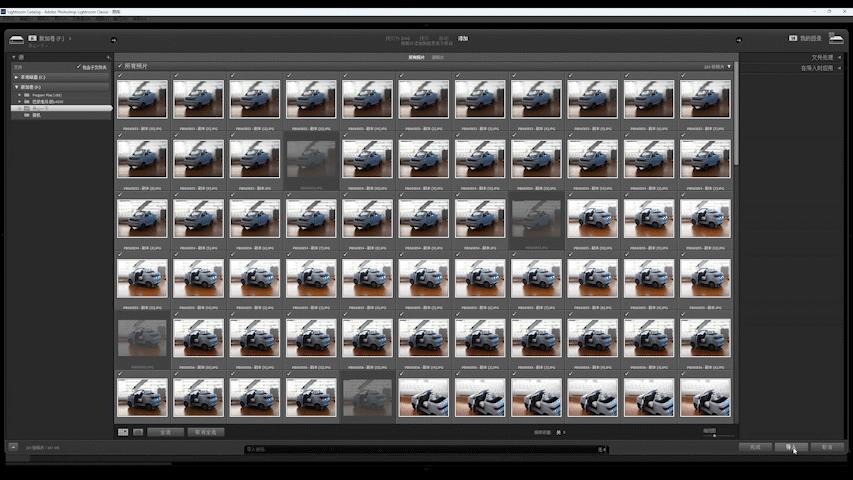Click the arrow icon after the source panel
This screenshot has width=853, height=480.
coord(113,40)
